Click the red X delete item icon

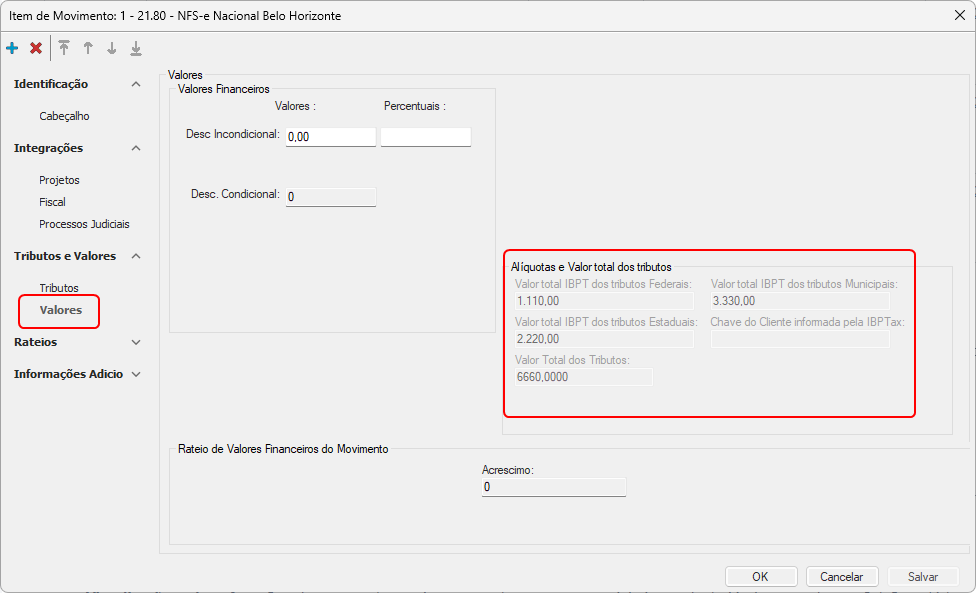[36, 48]
